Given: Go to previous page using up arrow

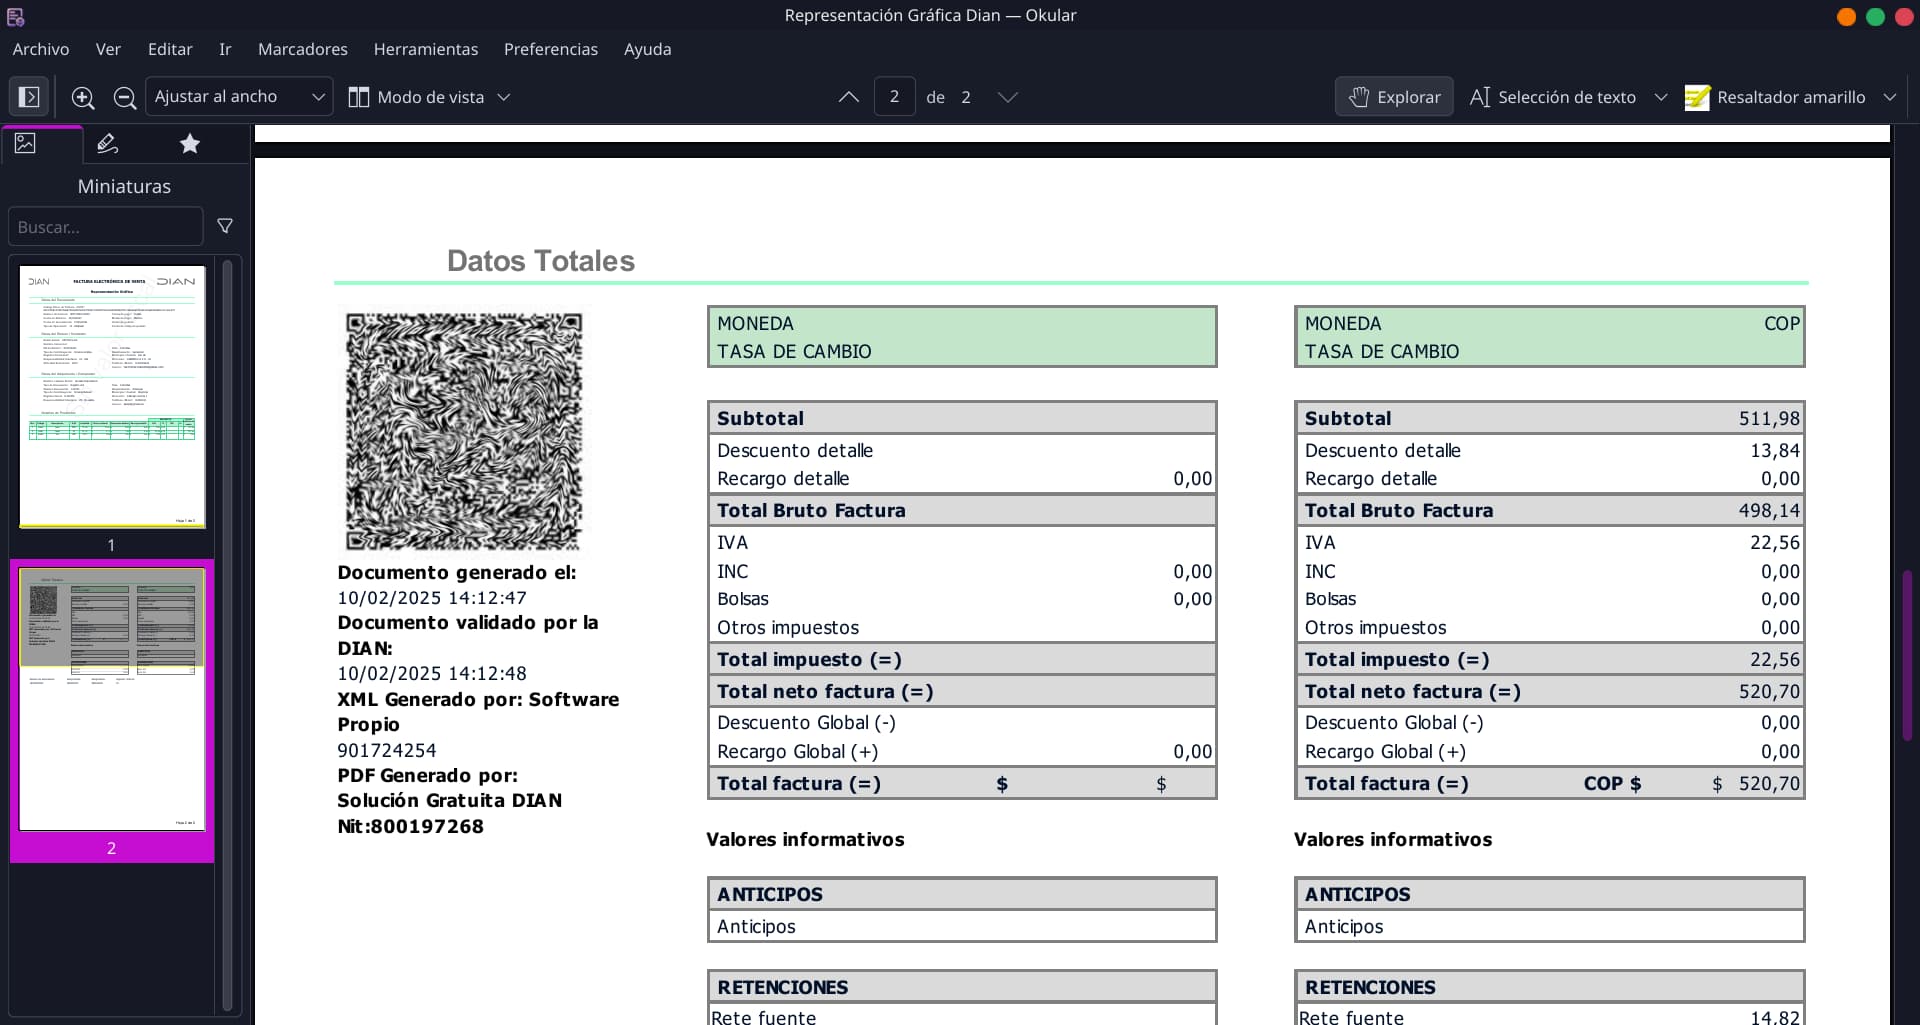Looking at the screenshot, I should click(848, 97).
